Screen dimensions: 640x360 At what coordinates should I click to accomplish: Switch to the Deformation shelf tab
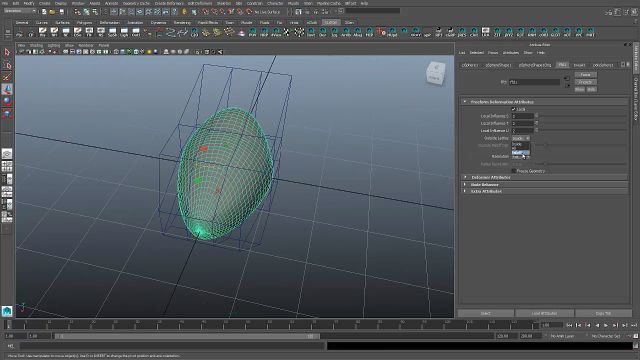[110, 22]
